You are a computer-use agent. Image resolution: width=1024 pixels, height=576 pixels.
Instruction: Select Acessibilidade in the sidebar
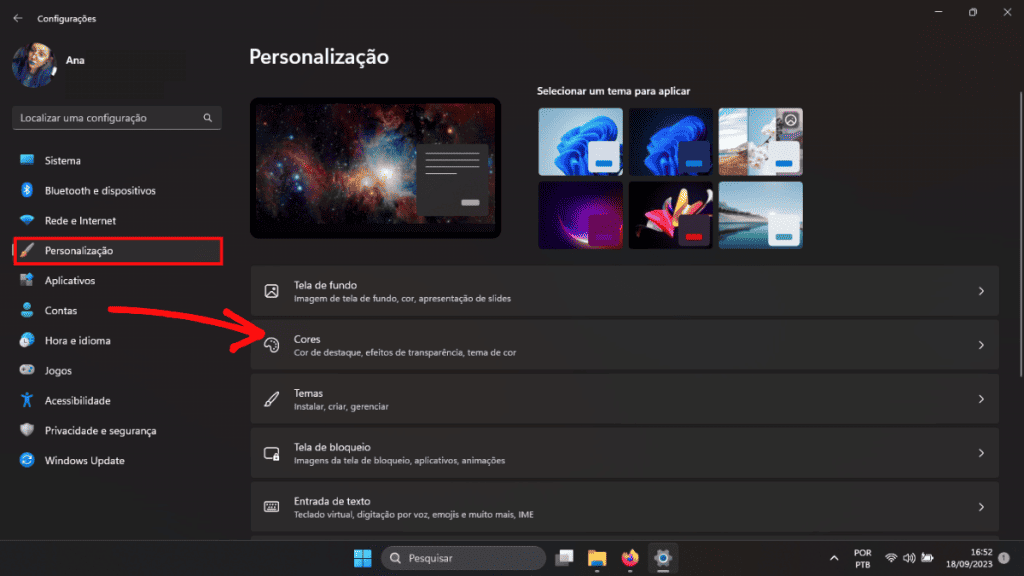pos(118,400)
